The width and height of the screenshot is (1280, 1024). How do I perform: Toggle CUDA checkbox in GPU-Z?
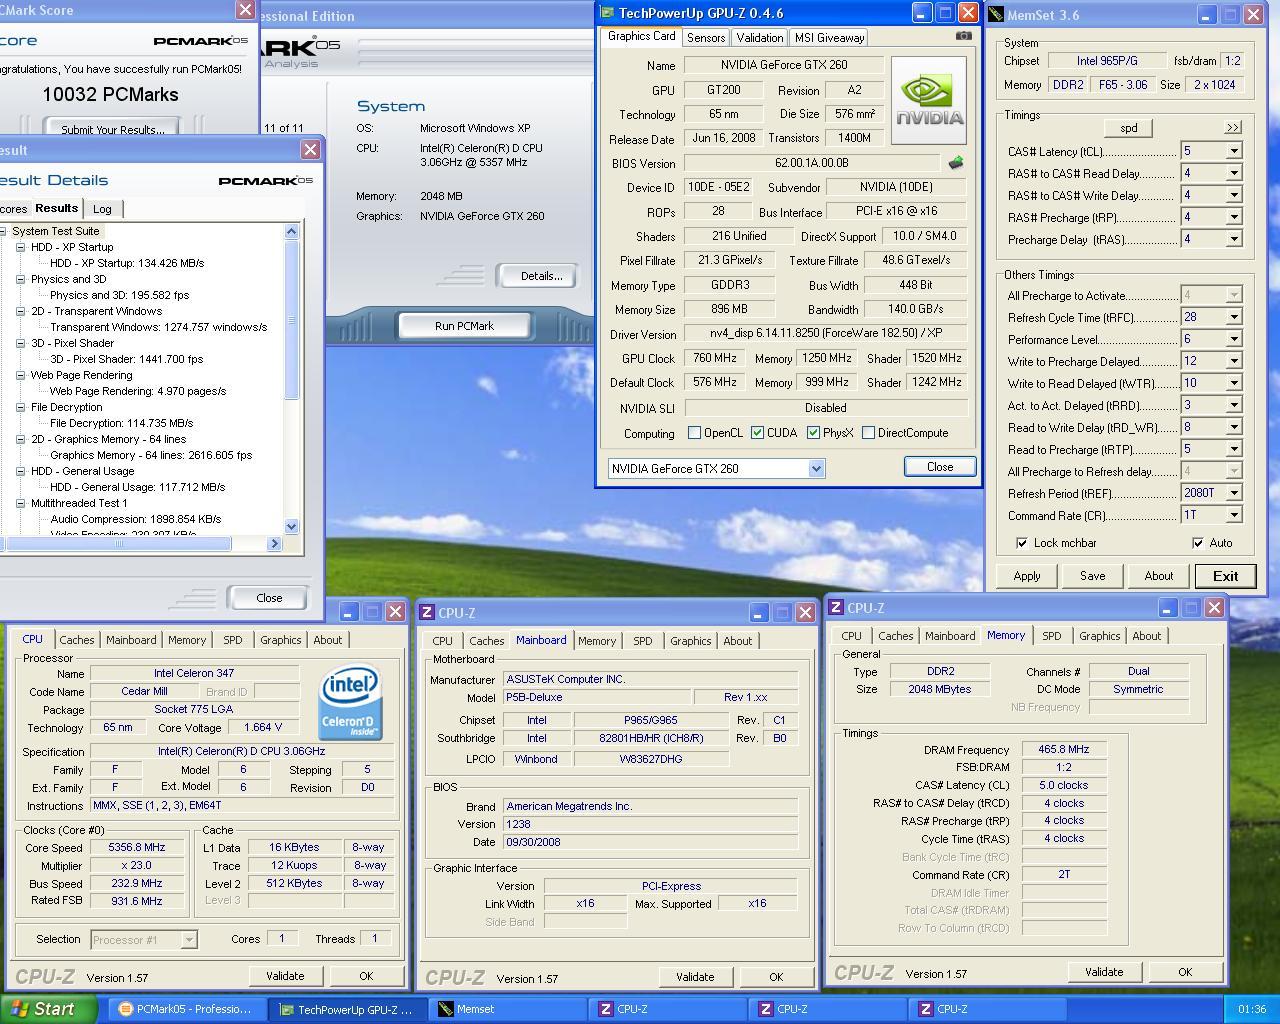pos(757,433)
